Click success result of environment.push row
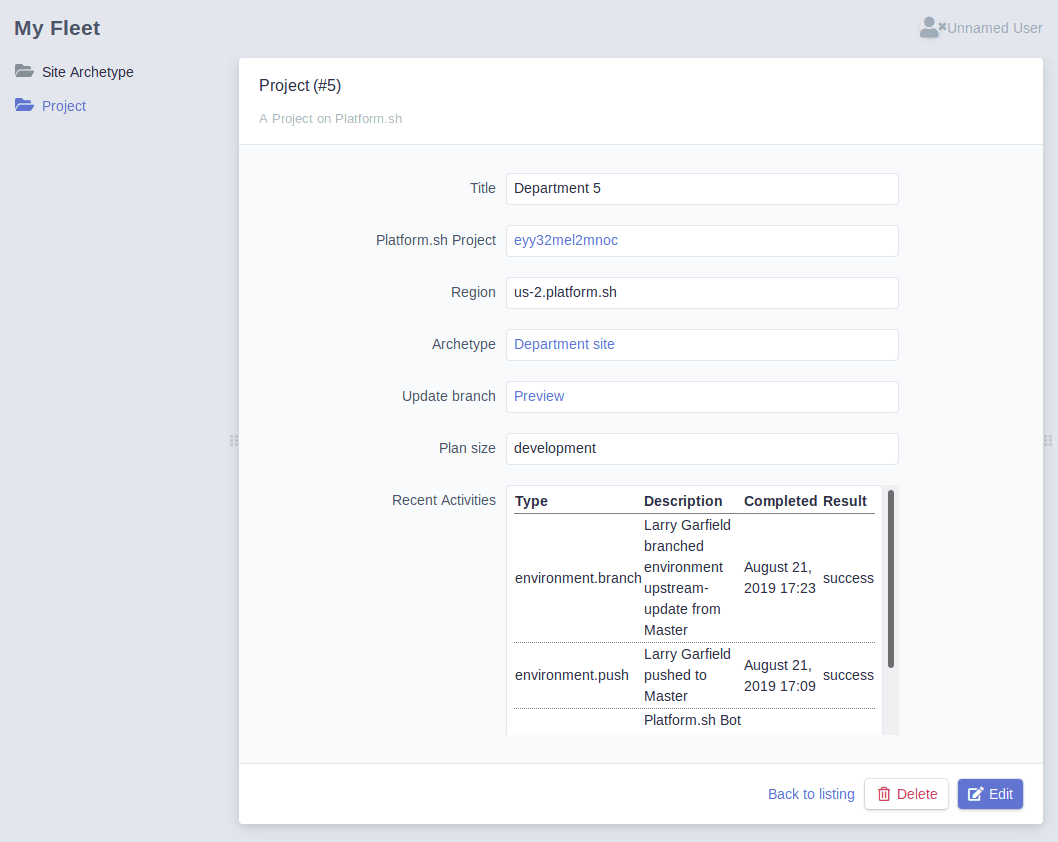The width and height of the screenshot is (1058, 842). tap(848, 675)
